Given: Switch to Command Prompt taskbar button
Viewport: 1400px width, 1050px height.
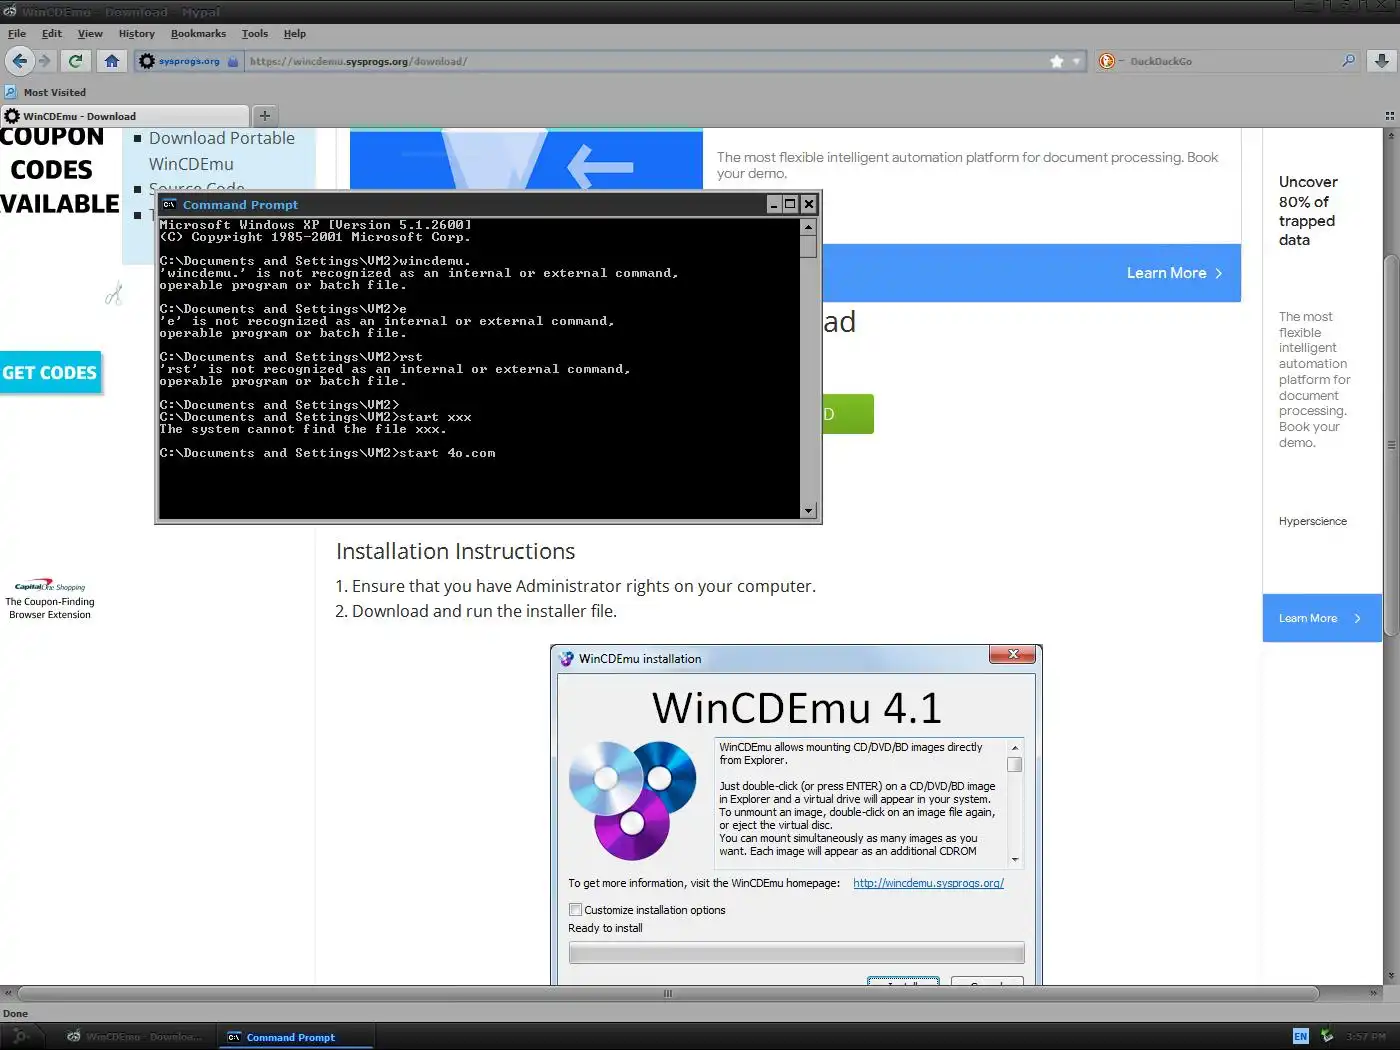Looking at the screenshot, I should coord(296,1037).
